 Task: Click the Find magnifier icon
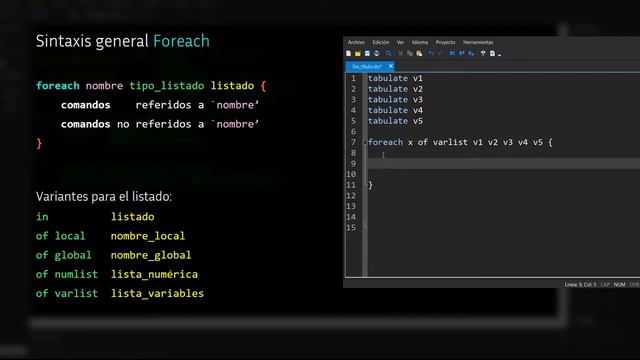[x=389, y=53]
